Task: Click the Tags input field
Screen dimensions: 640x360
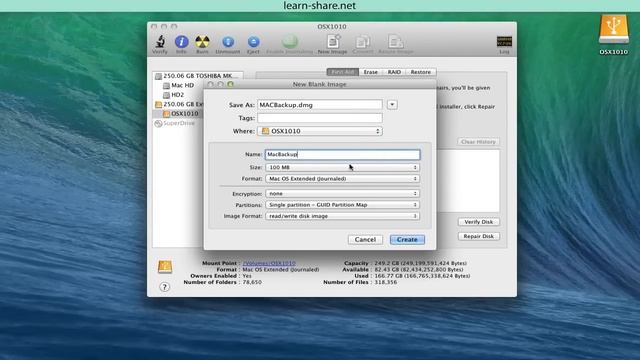Action: click(320, 118)
